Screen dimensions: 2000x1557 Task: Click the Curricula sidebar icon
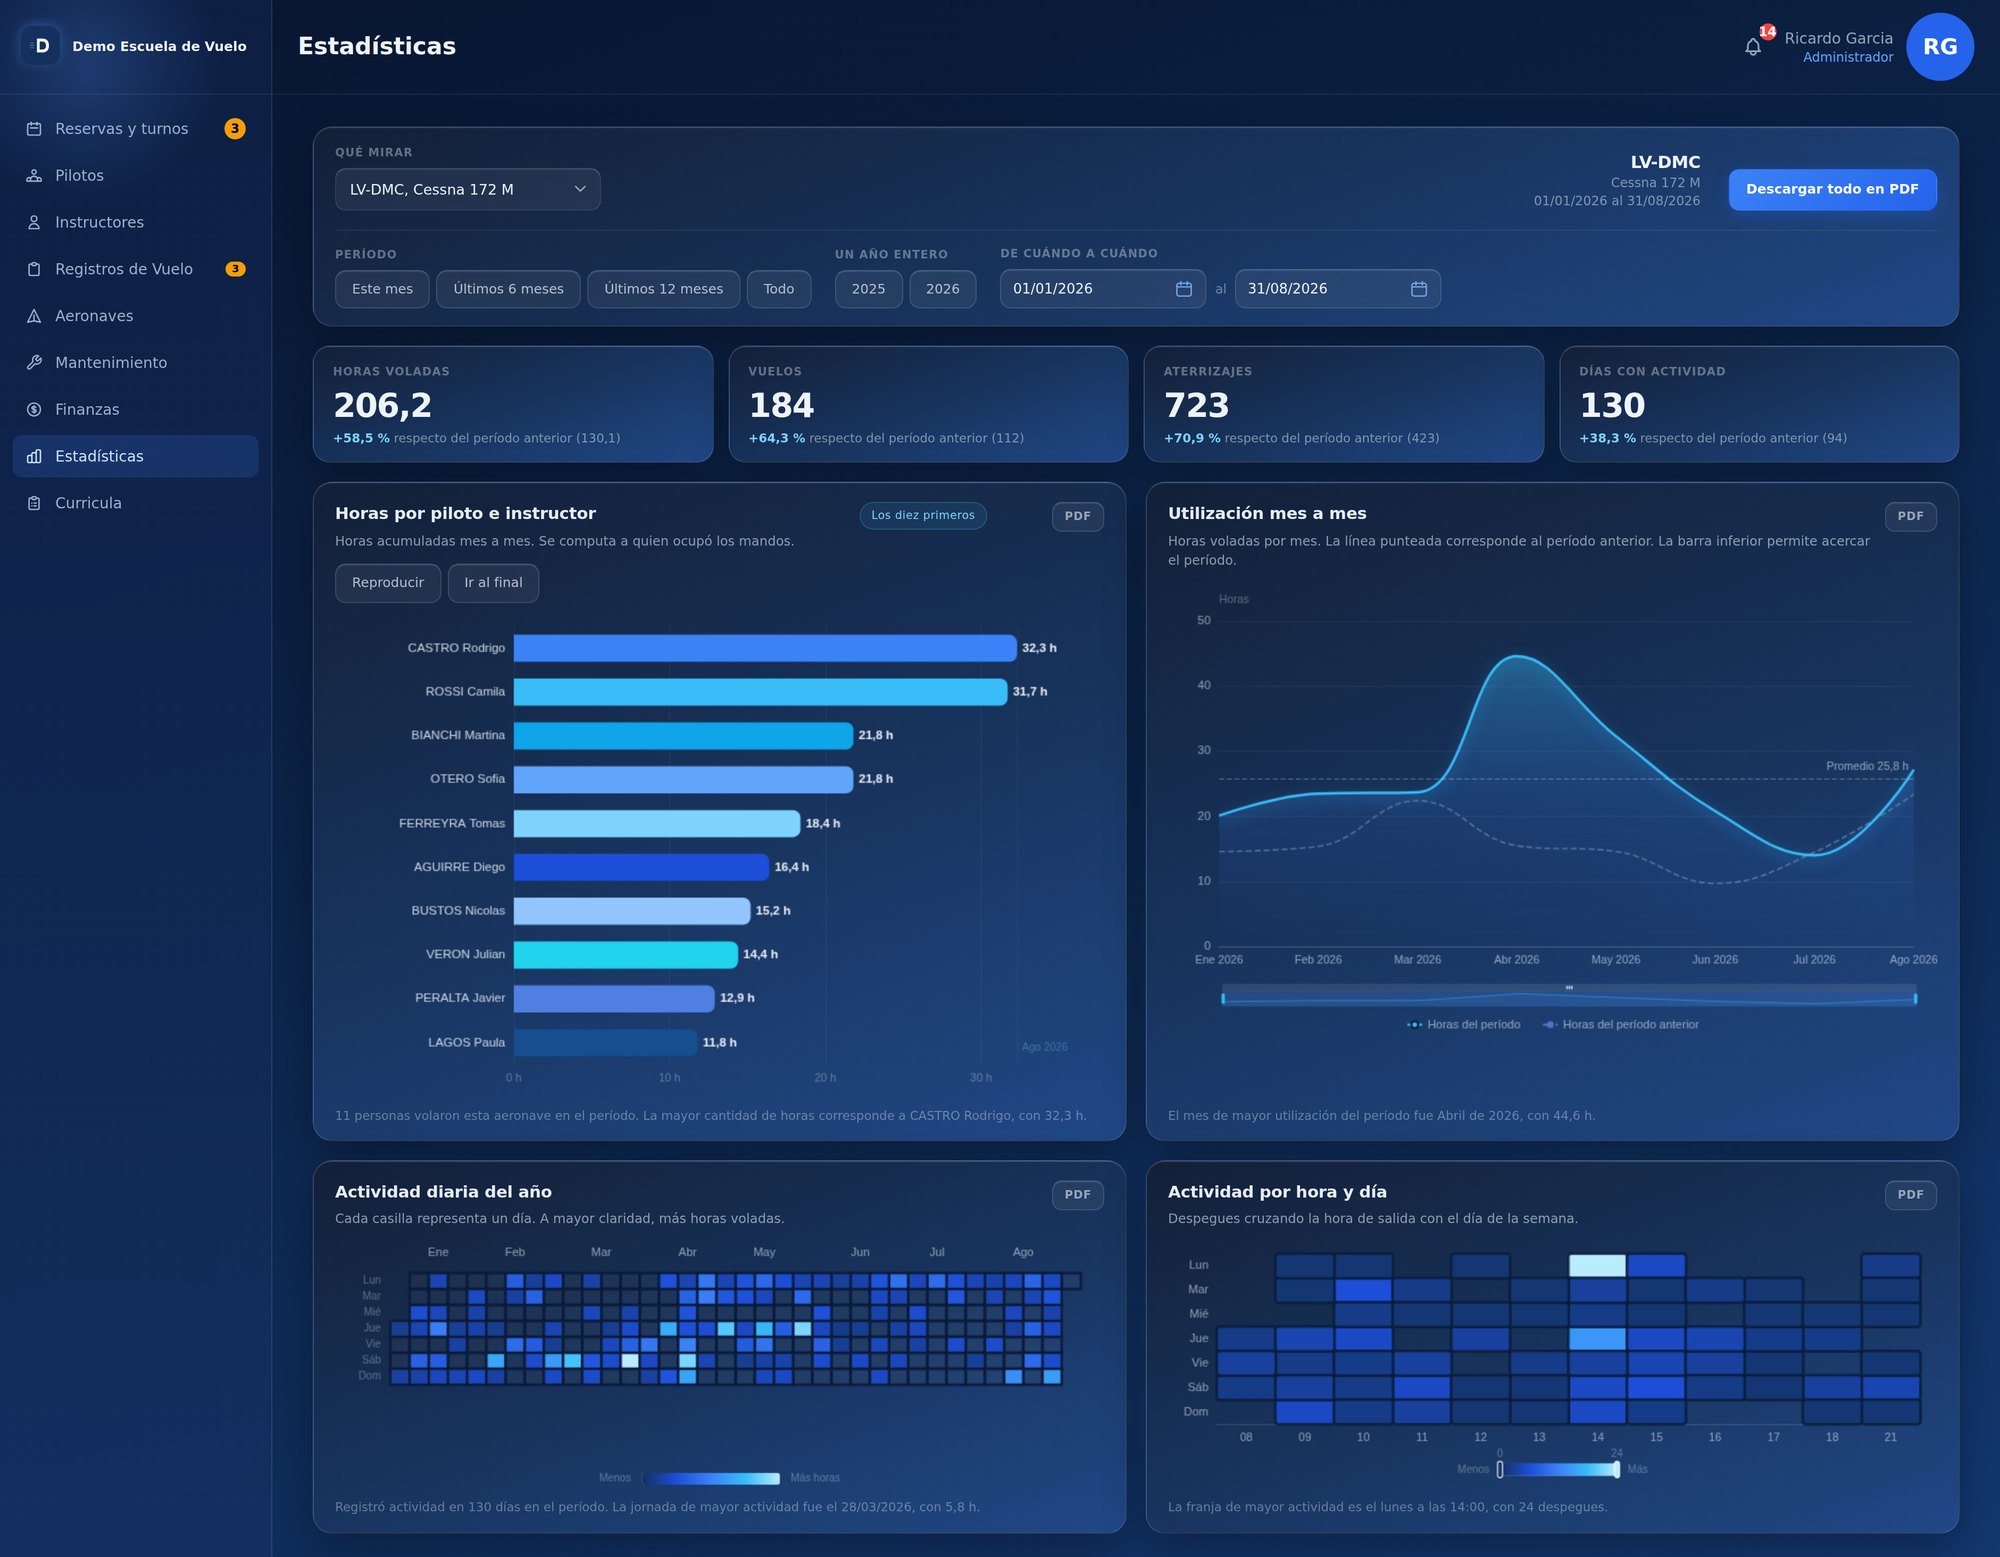[34, 503]
